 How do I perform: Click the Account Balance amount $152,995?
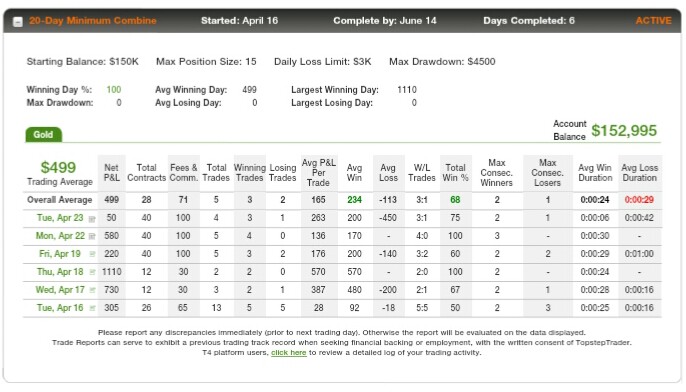(624, 130)
